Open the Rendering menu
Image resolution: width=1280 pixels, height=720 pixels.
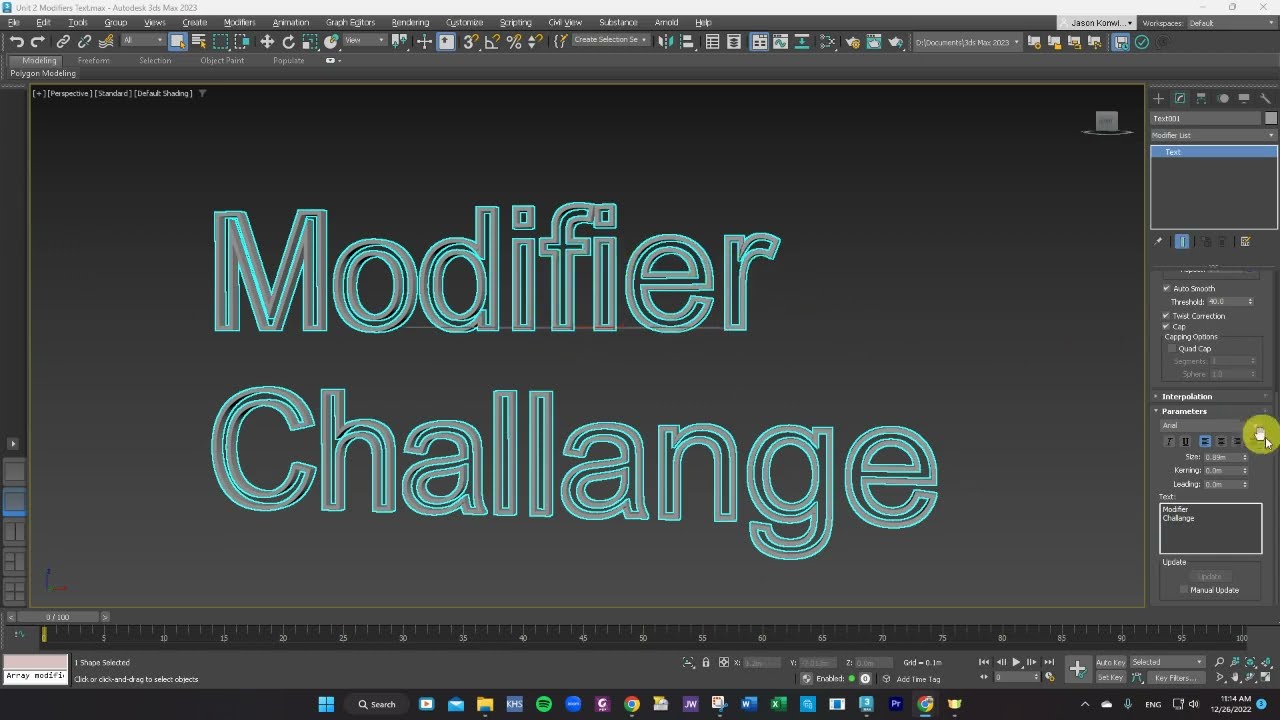[410, 22]
